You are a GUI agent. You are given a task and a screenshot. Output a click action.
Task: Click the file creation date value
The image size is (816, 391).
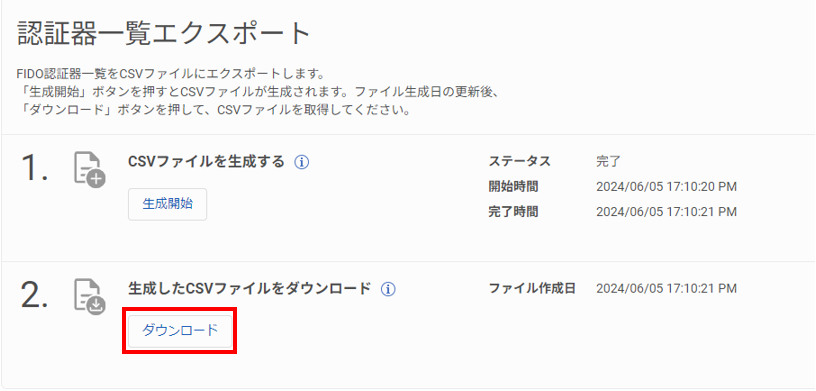[x=667, y=288]
